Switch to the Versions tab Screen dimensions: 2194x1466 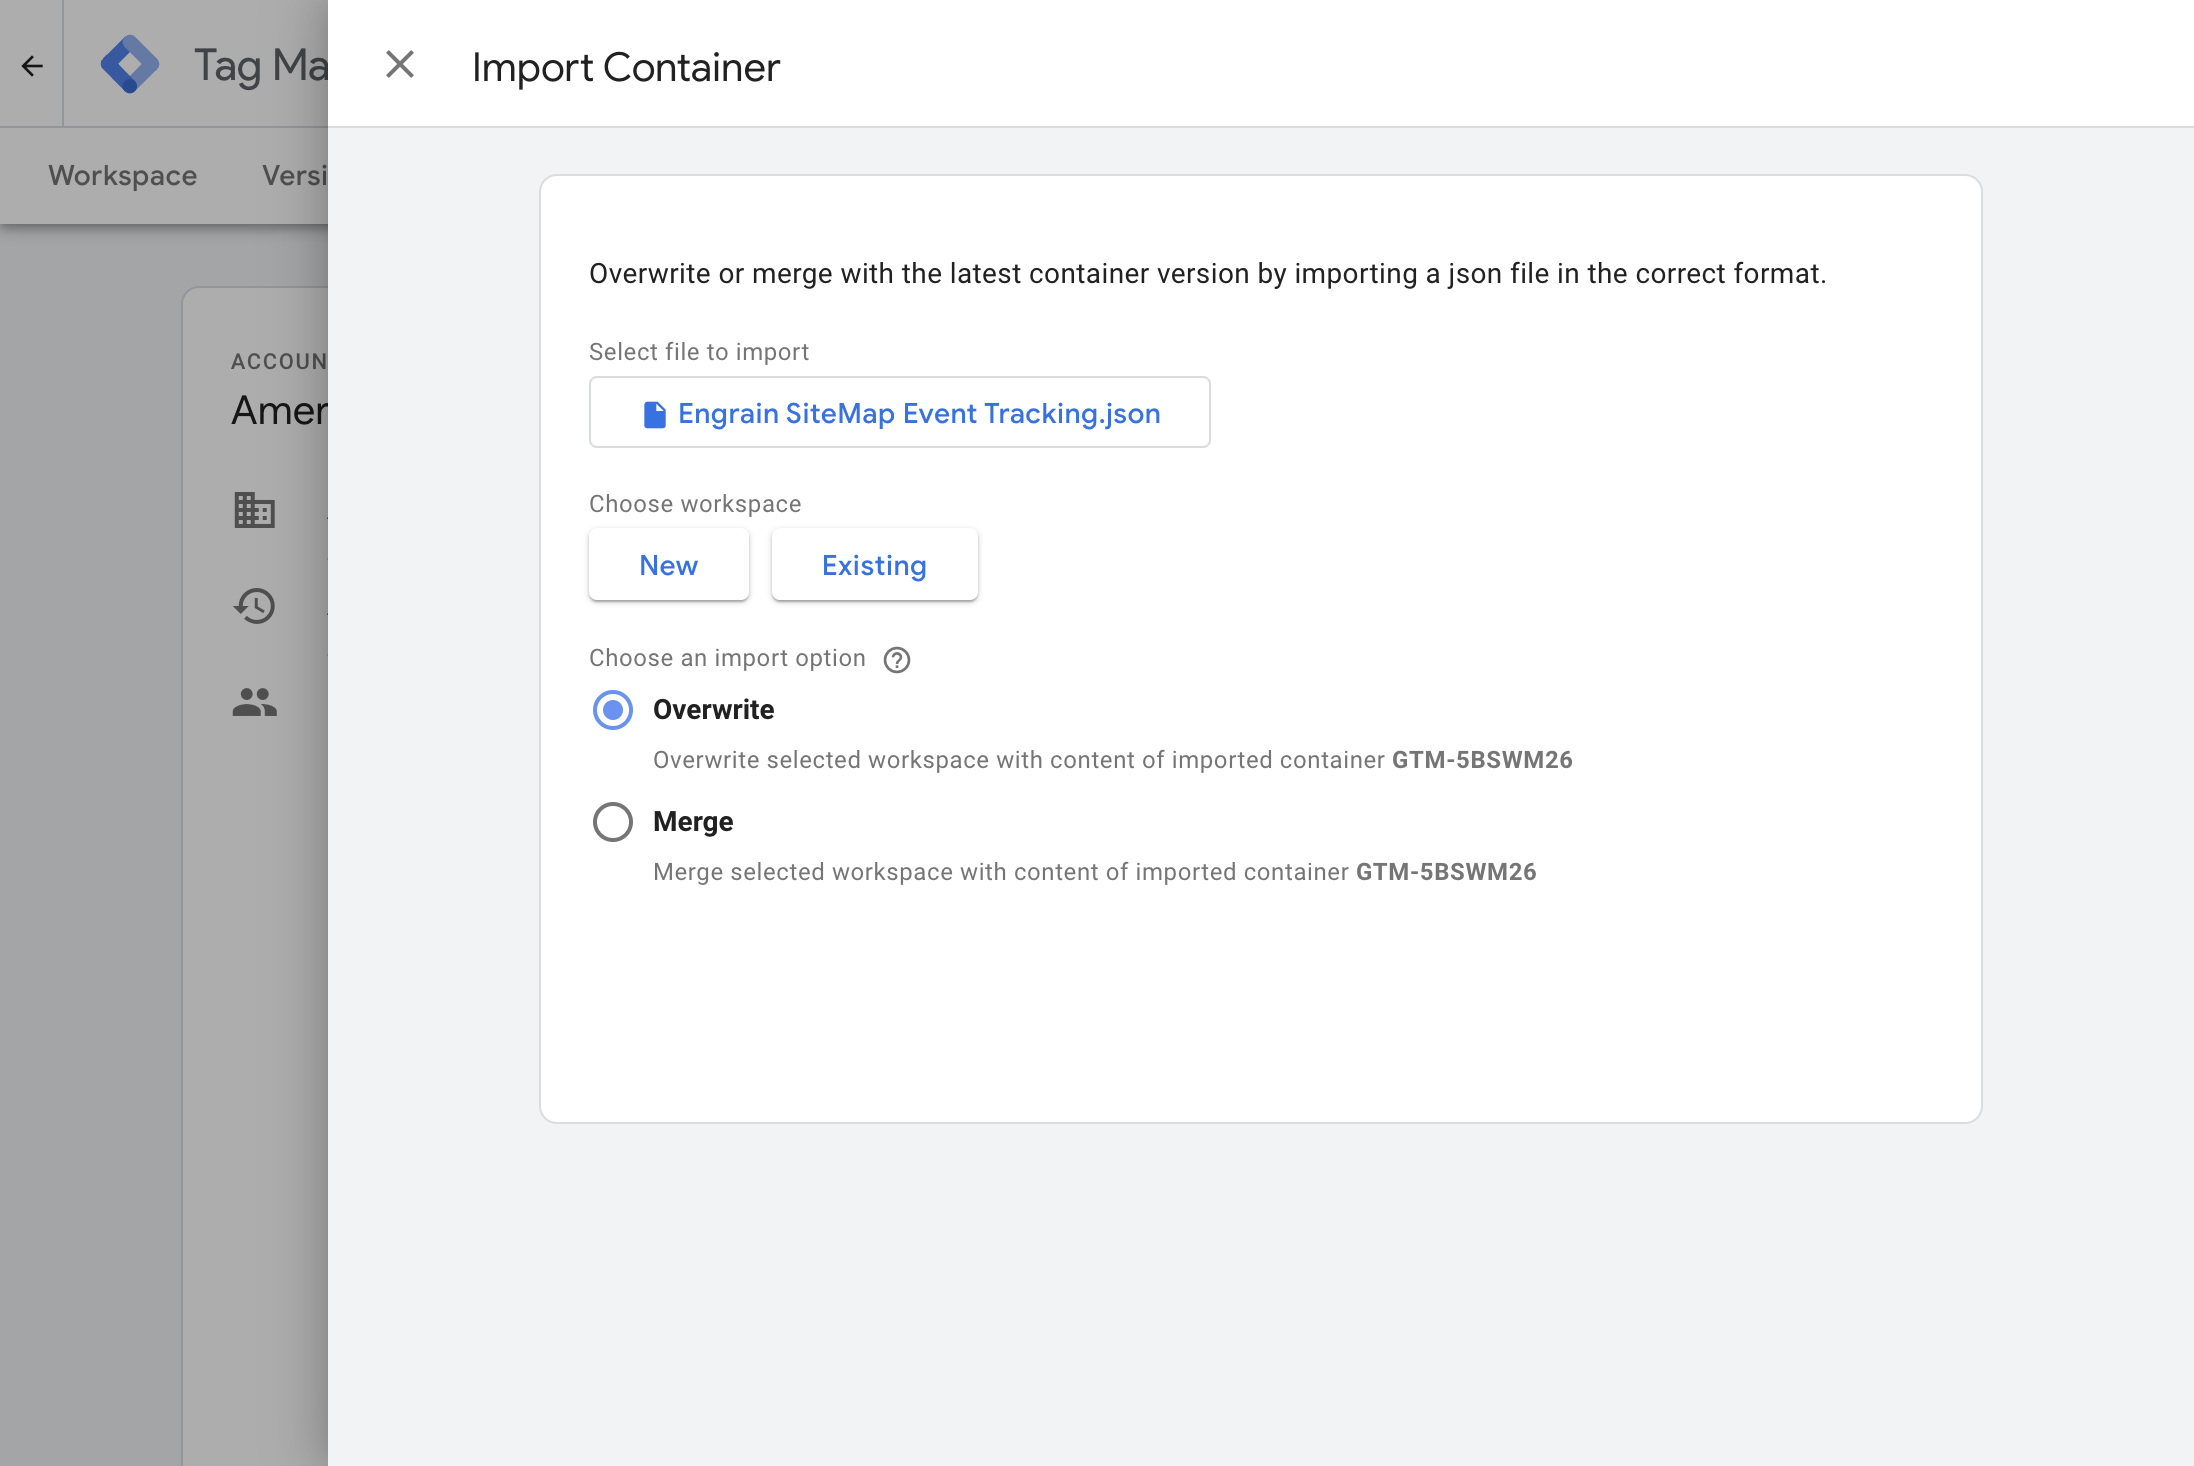[295, 175]
